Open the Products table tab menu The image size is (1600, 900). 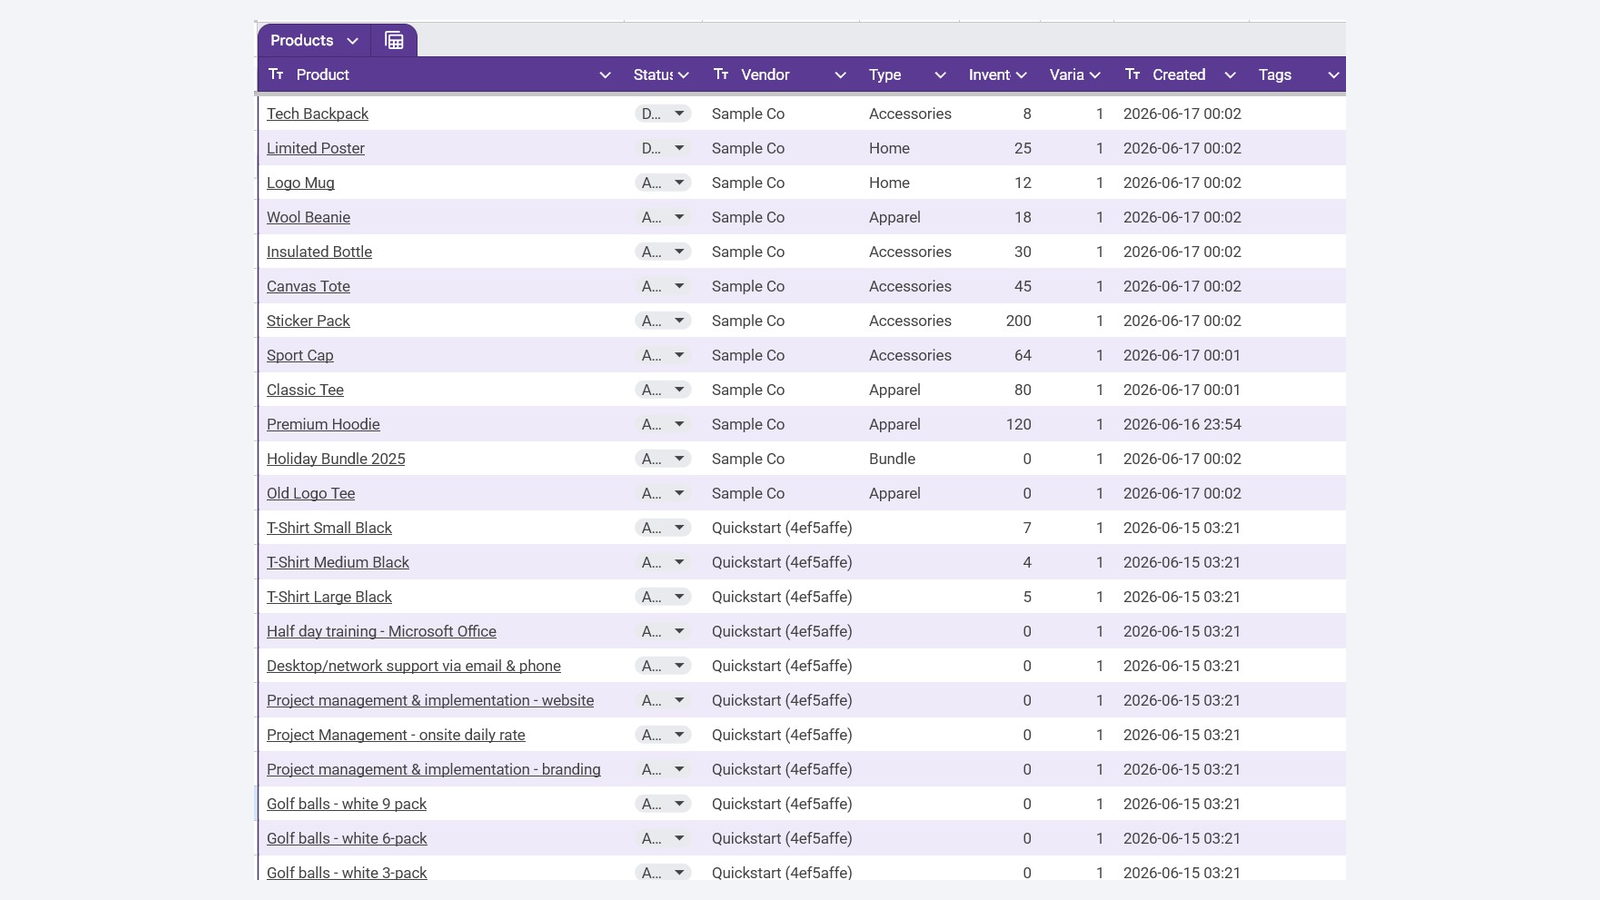pyautogui.click(x=352, y=41)
